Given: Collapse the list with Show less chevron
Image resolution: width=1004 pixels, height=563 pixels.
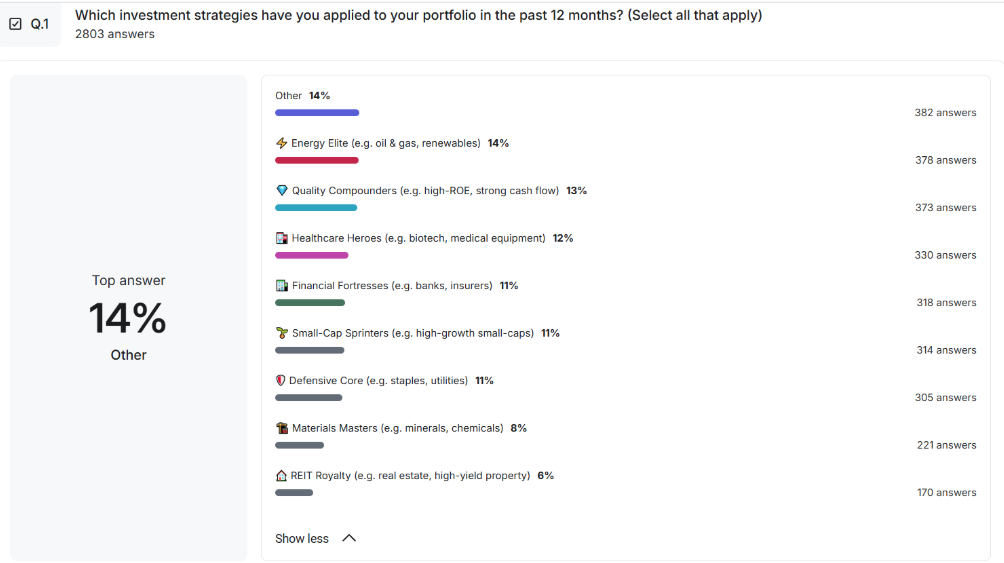Looking at the screenshot, I should point(349,538).
